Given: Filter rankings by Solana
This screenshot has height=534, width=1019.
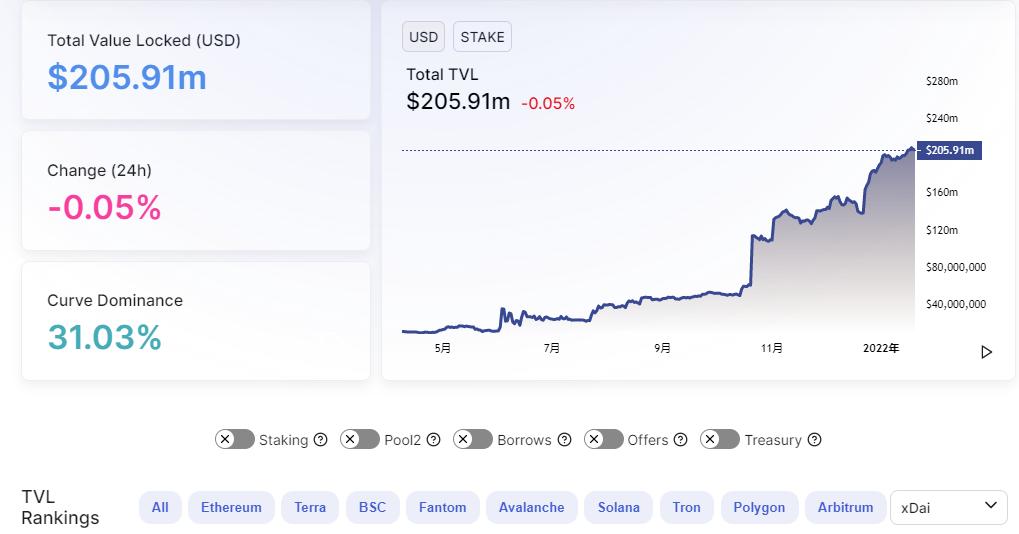Looking at the screenshot, I should click(618, 507).
